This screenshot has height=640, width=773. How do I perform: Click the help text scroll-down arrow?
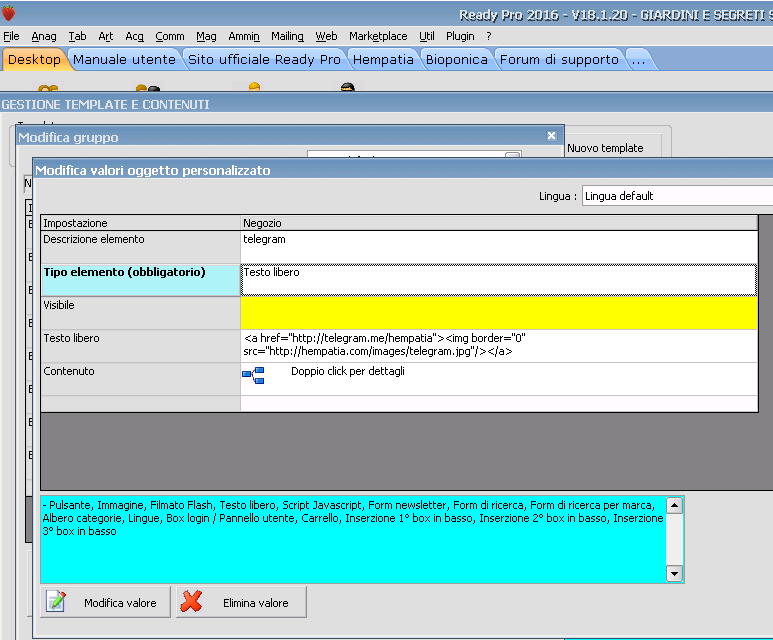point(674,573)
